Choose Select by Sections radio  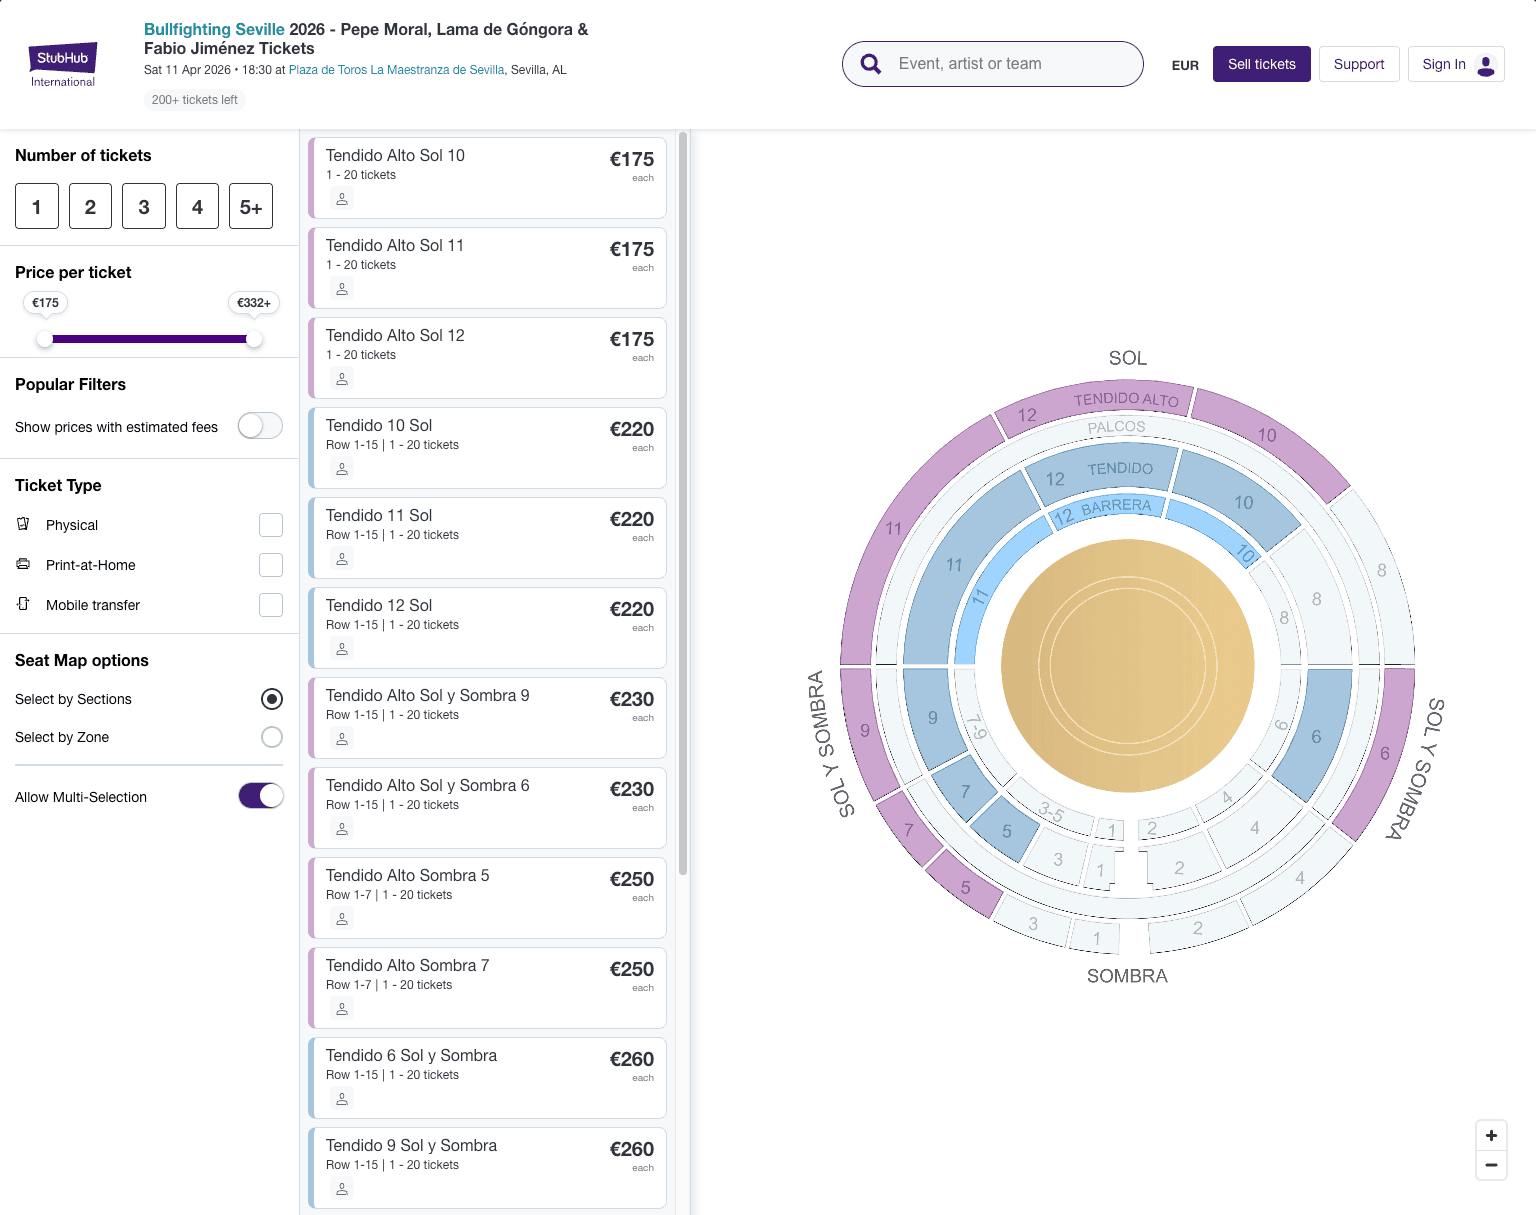(x=272, y=699)
